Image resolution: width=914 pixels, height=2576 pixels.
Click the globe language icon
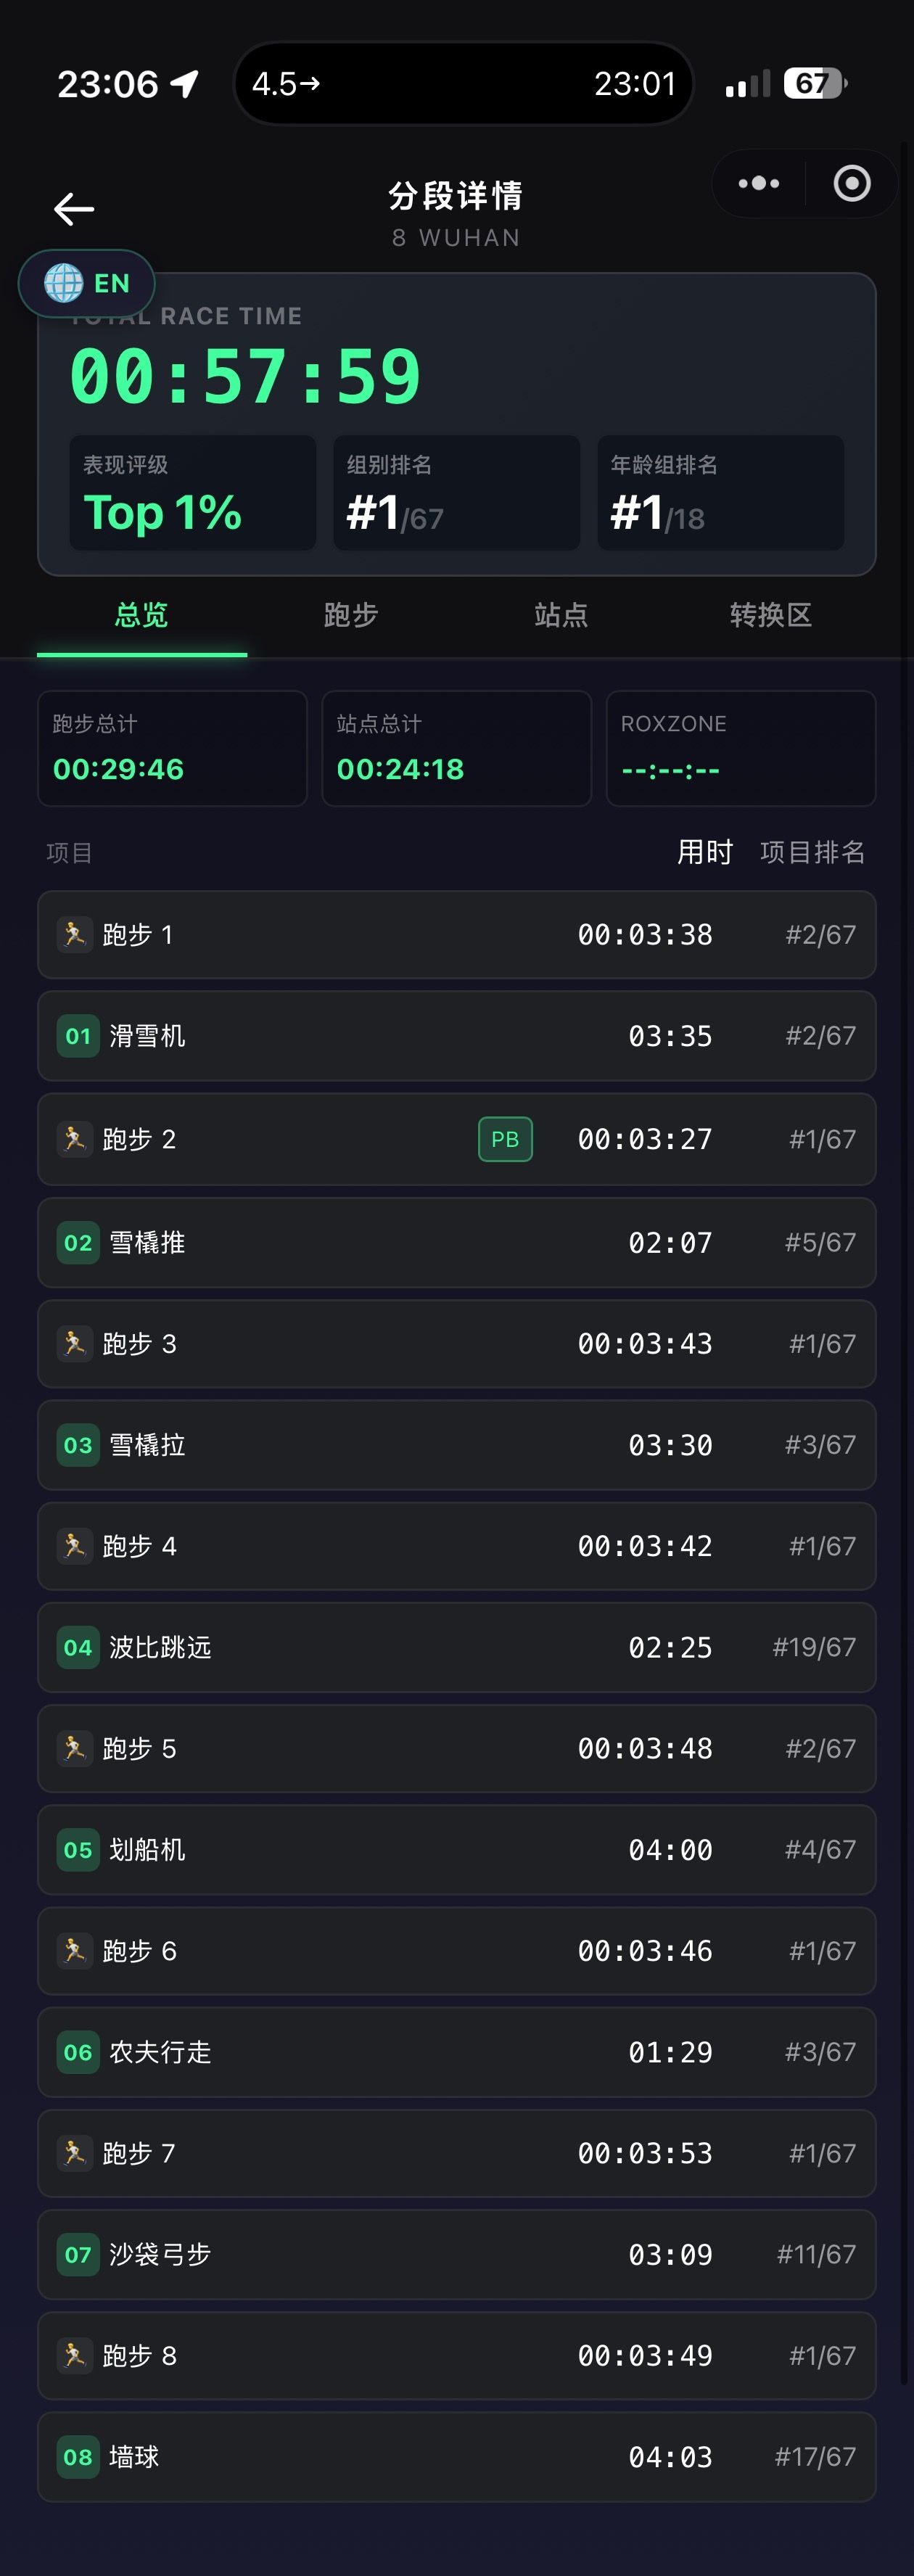(x=64, y=283)
